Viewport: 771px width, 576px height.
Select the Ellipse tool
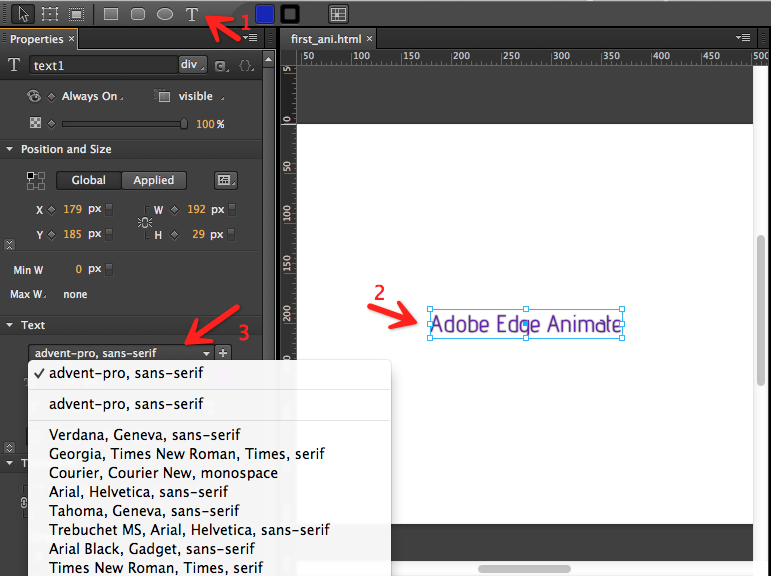165,14
